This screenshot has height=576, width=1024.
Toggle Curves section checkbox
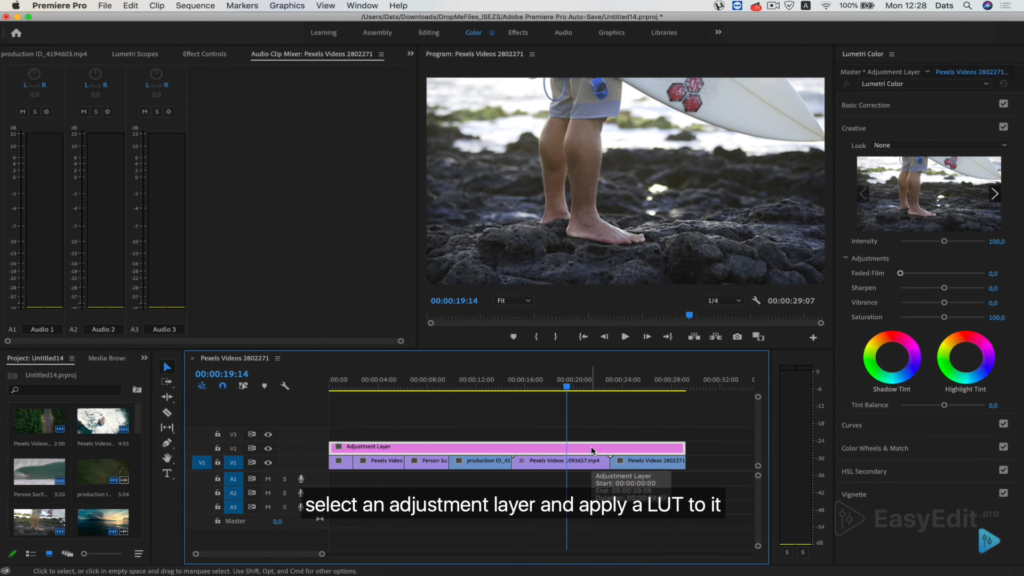pyautogui.click(x=1003, y=424)
